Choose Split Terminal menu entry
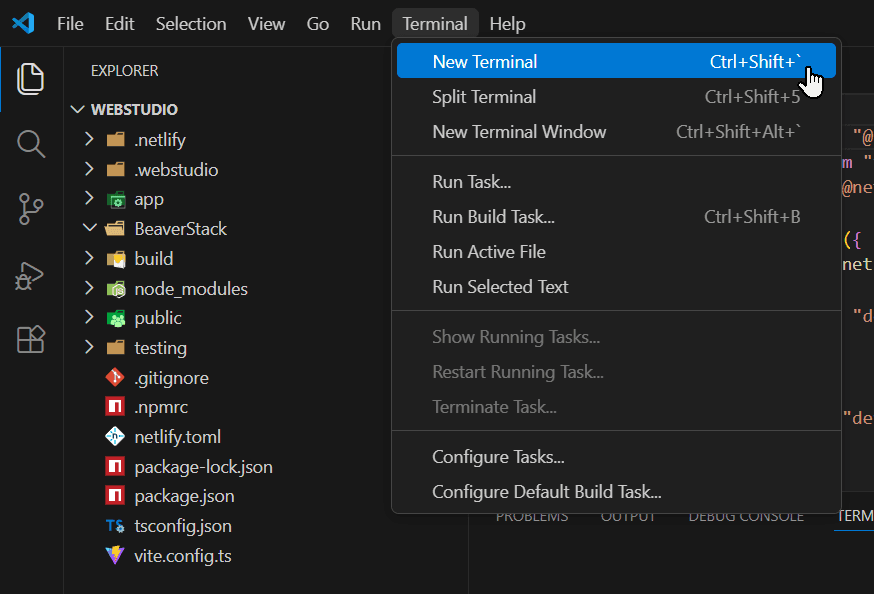874x594 pixels. point(484,97)
